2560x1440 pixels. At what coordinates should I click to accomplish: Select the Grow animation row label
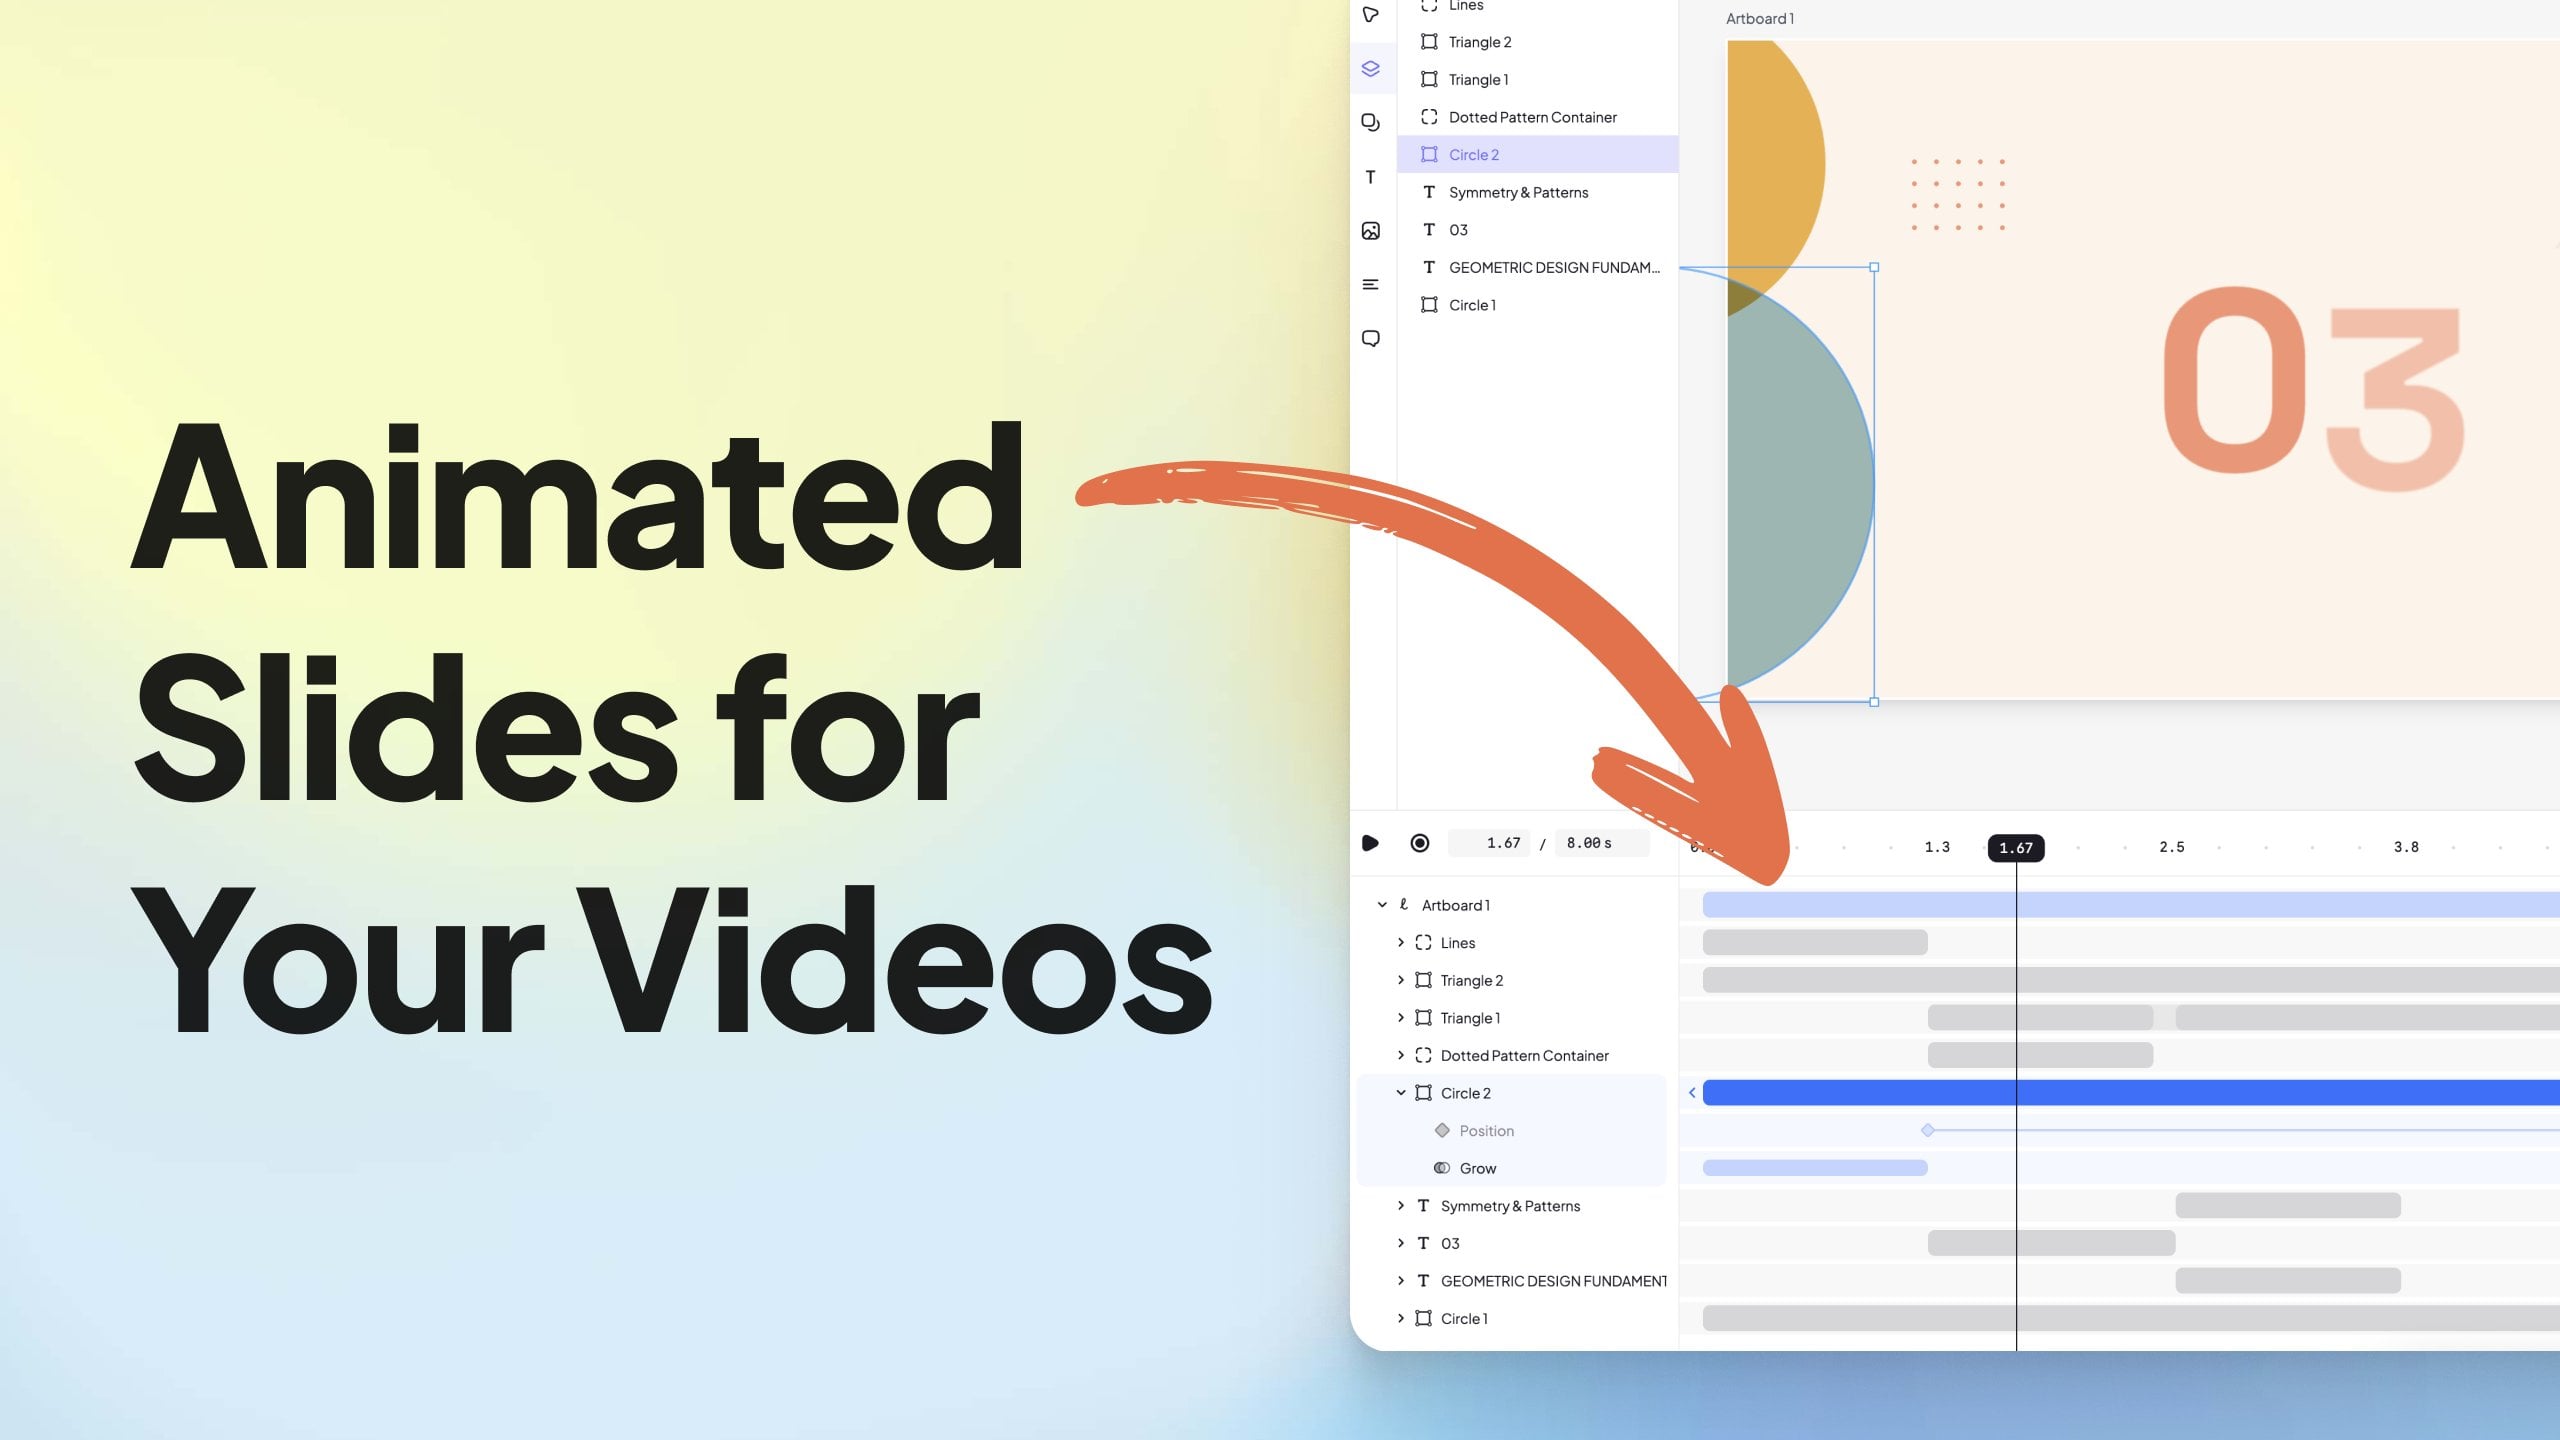click(1478, 1168)
